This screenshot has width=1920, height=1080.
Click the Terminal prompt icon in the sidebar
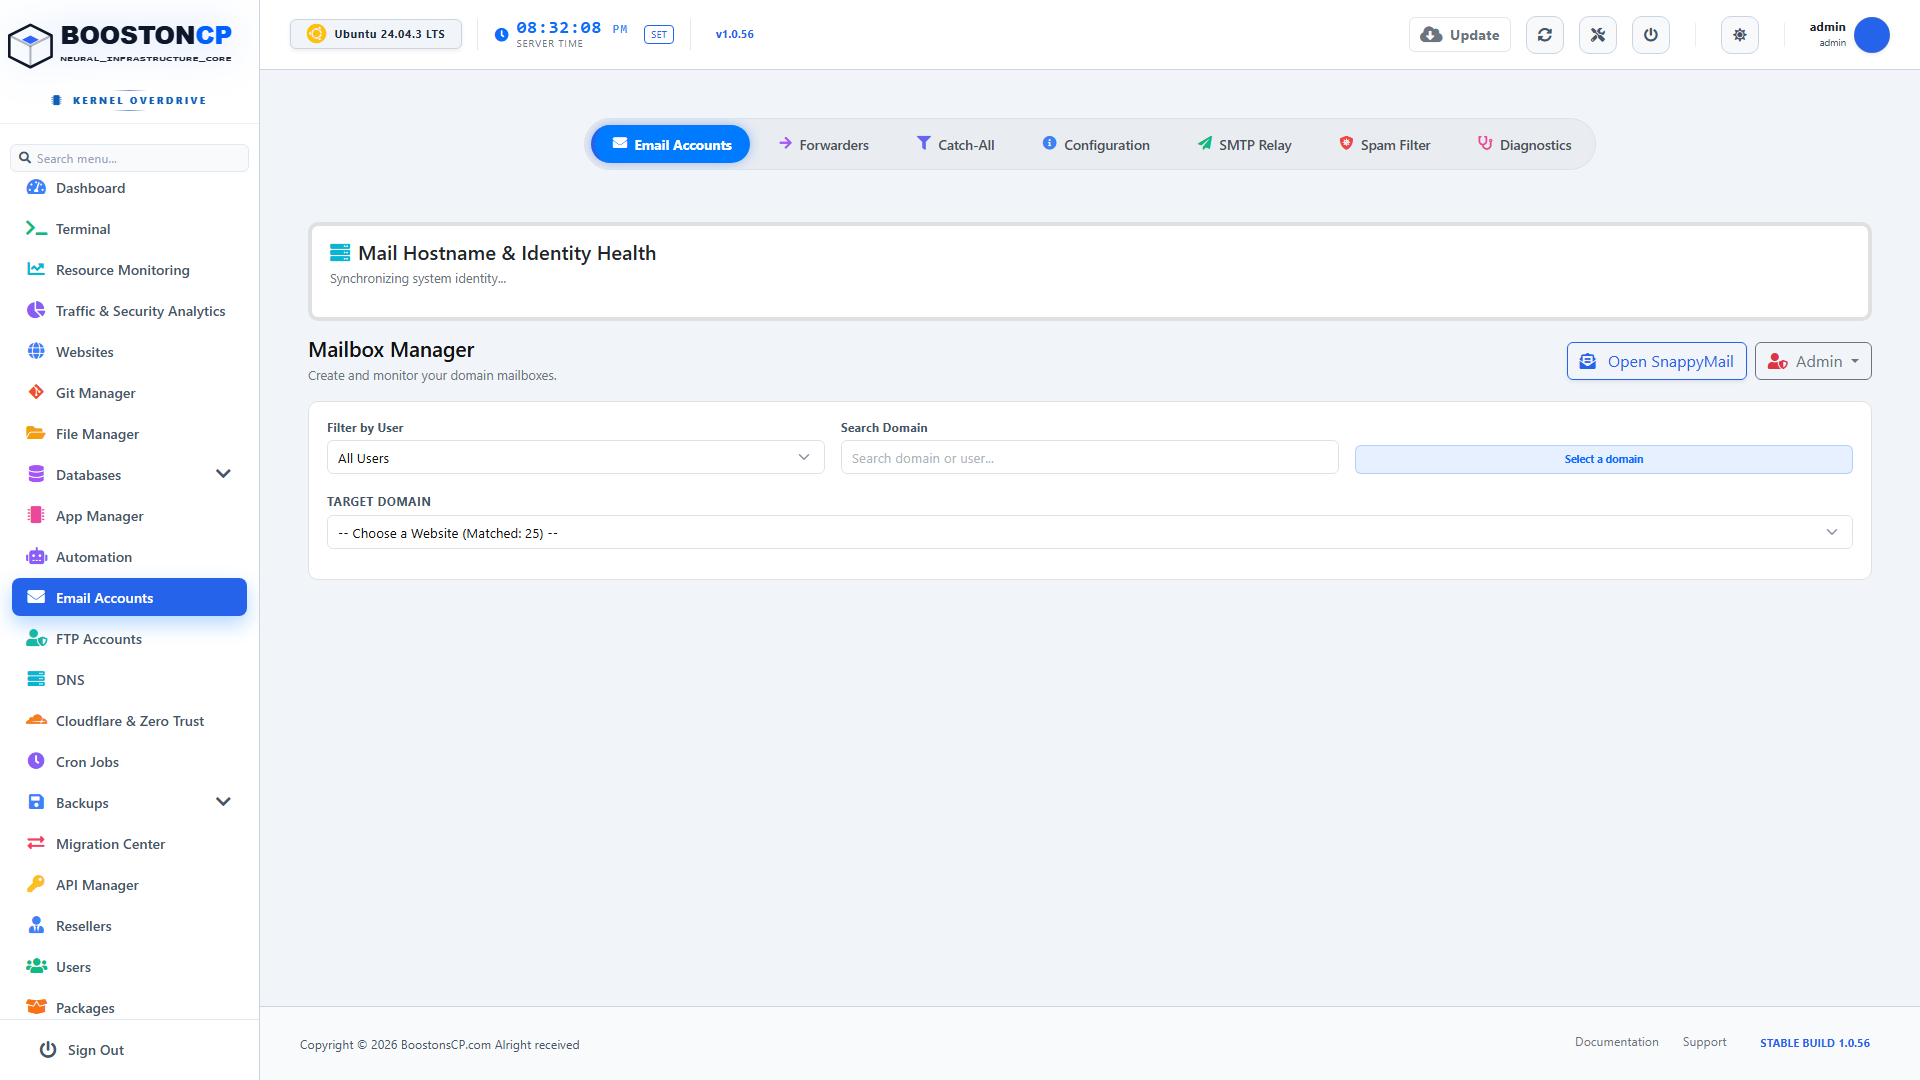point(36,229)
